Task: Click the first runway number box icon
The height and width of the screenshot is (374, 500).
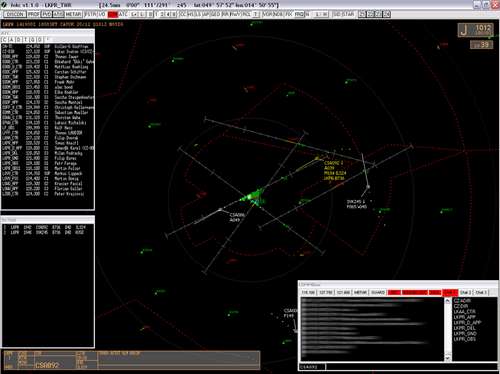Action: point(362,14)
